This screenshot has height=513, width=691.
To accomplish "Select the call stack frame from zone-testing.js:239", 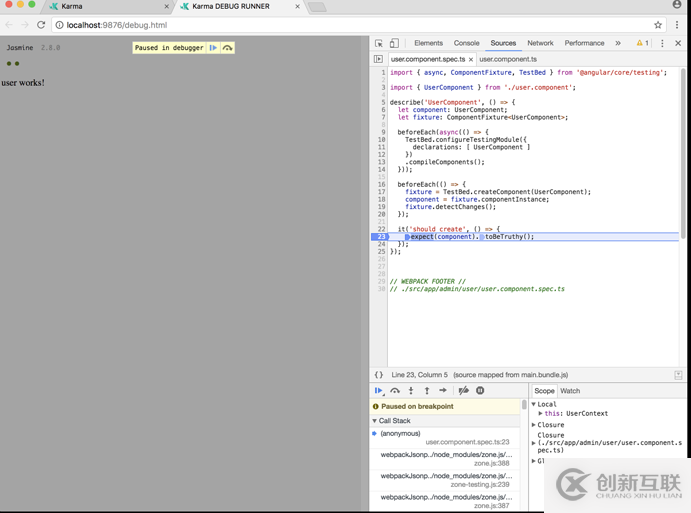I will (x=445, y=480).
